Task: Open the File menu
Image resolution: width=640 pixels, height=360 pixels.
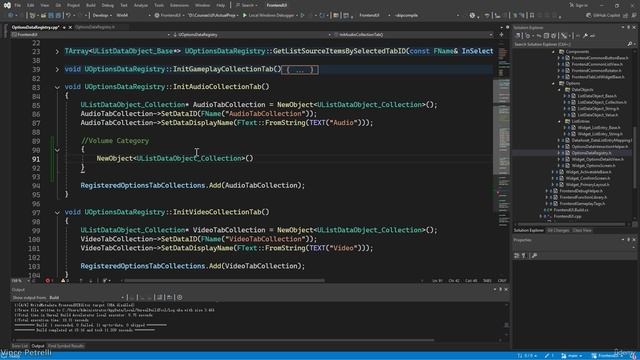Action: coord(18,5)
